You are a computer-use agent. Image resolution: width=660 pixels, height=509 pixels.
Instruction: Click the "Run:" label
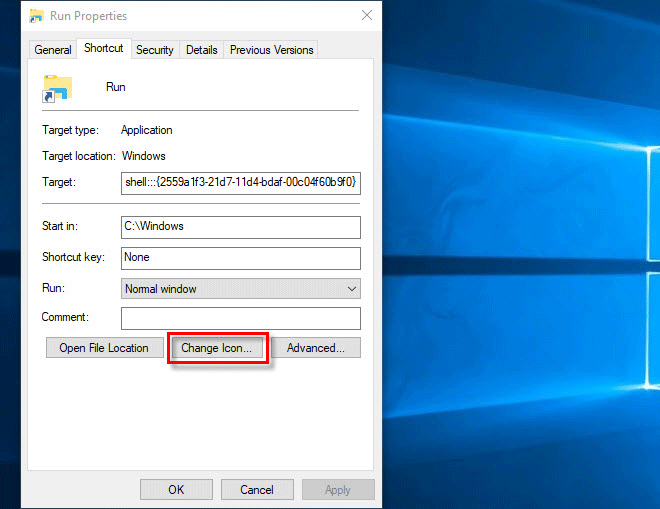[53, 288]
